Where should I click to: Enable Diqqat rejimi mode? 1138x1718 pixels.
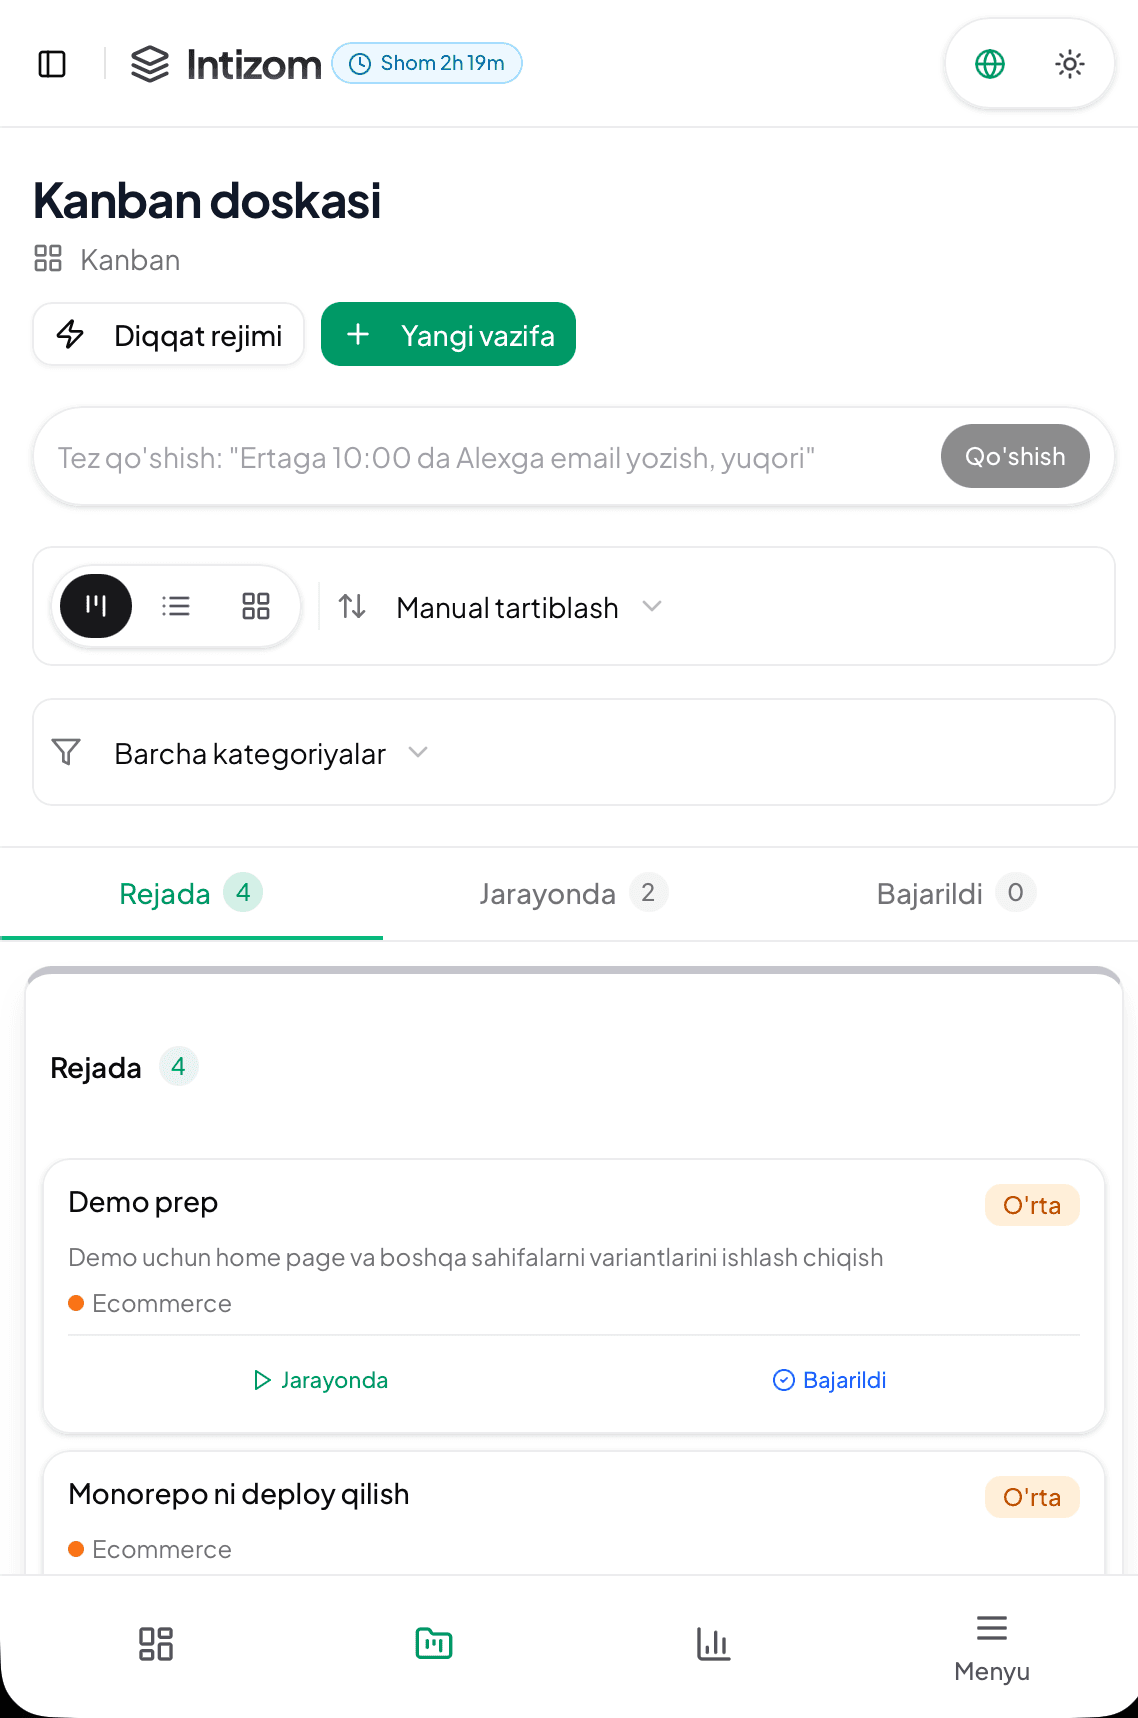point(168,334)
